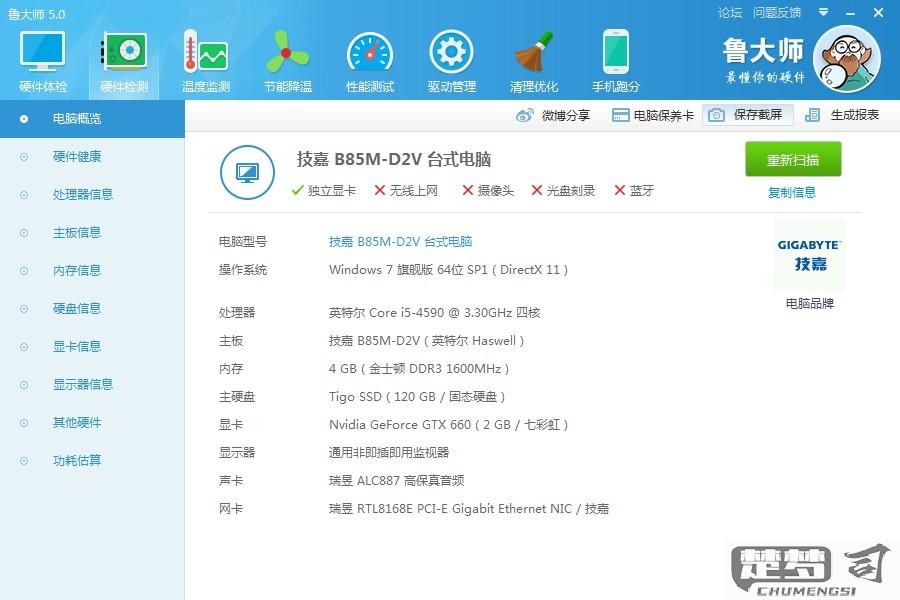The image size is (900, 600).
Task: Click the 通用非即插即用监视器 text
Action: coord(389,453)
